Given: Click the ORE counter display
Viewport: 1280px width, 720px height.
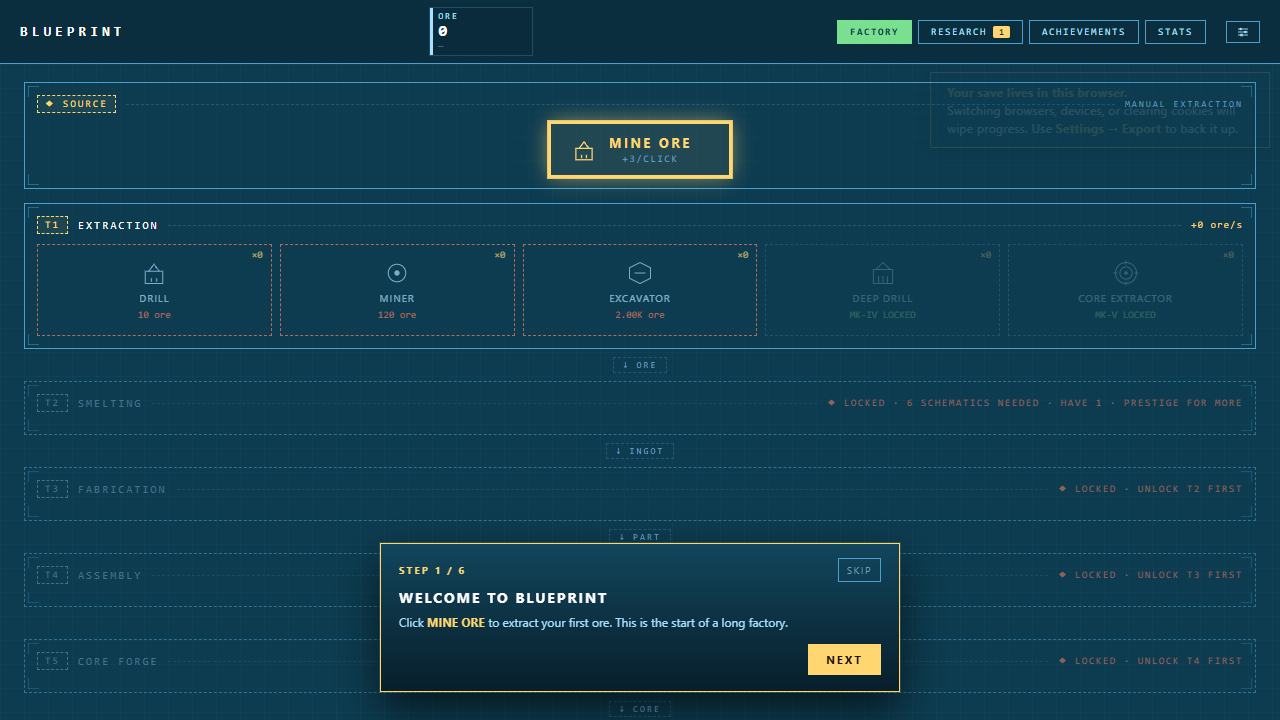Looking at the screenshot, I should click(x=482, y=32).
